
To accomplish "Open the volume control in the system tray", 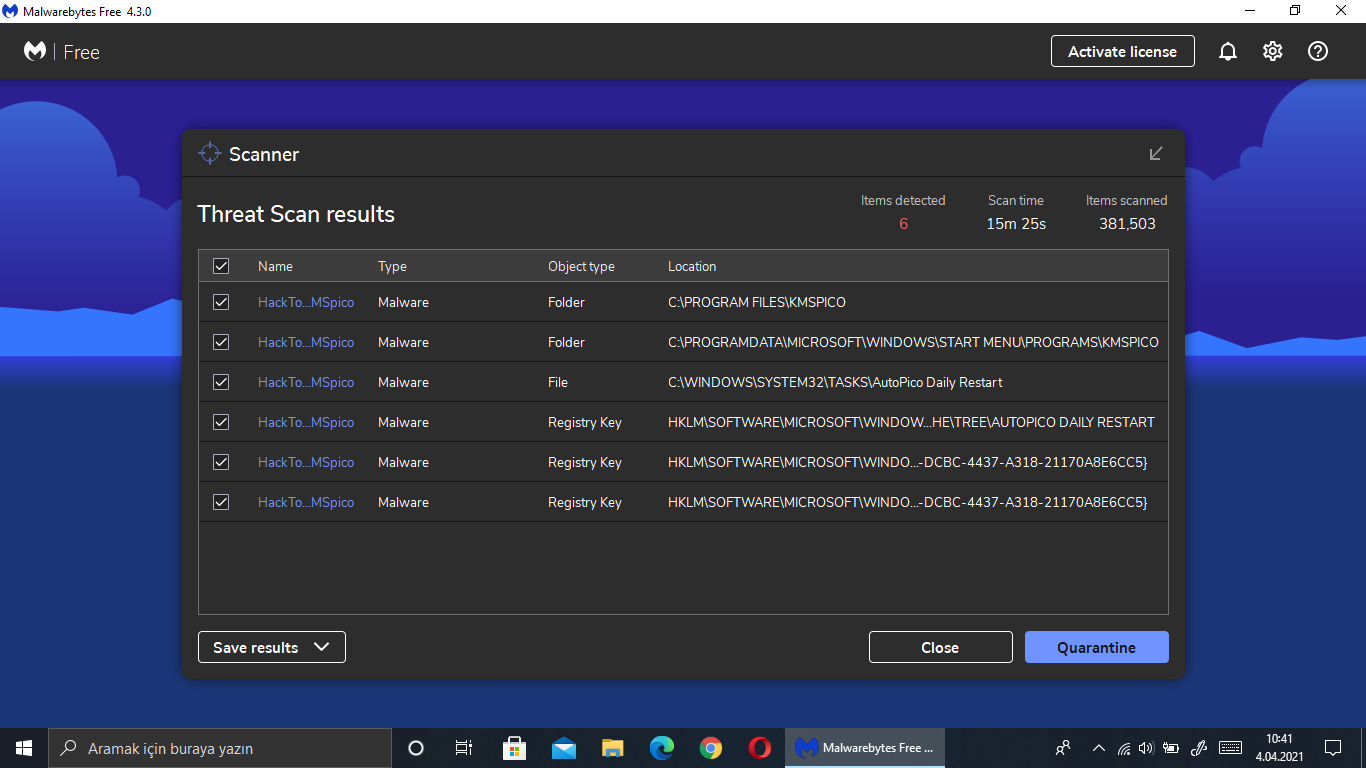I will pyautogui.click(x=1146, y=748).
